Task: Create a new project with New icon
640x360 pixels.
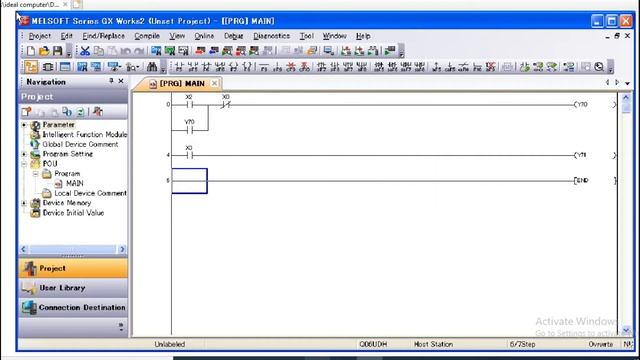Action: (x=31, y=51)
